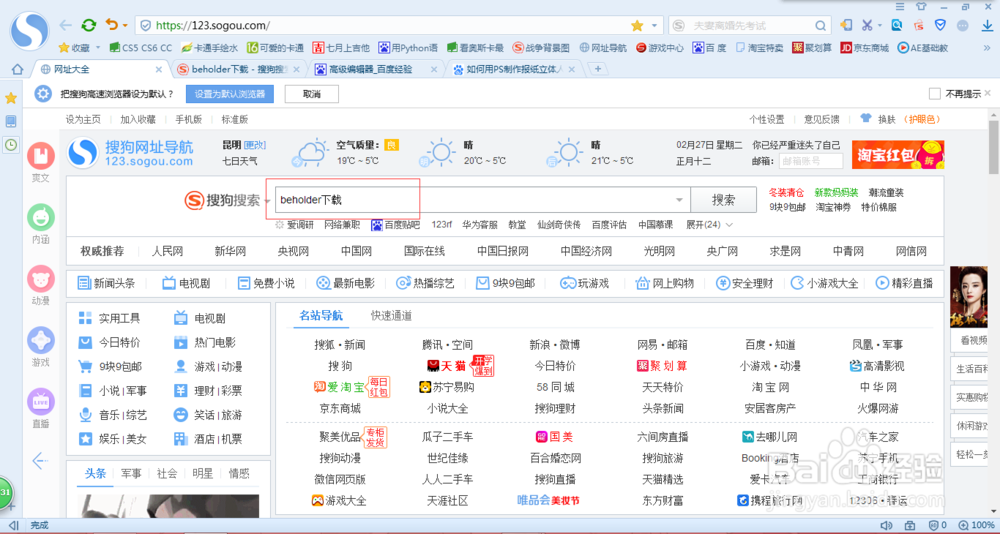The width and height of the screenshot is (1000, 534).
Task: Click the address bar bookmark star
Action: (x=636, y=26)
